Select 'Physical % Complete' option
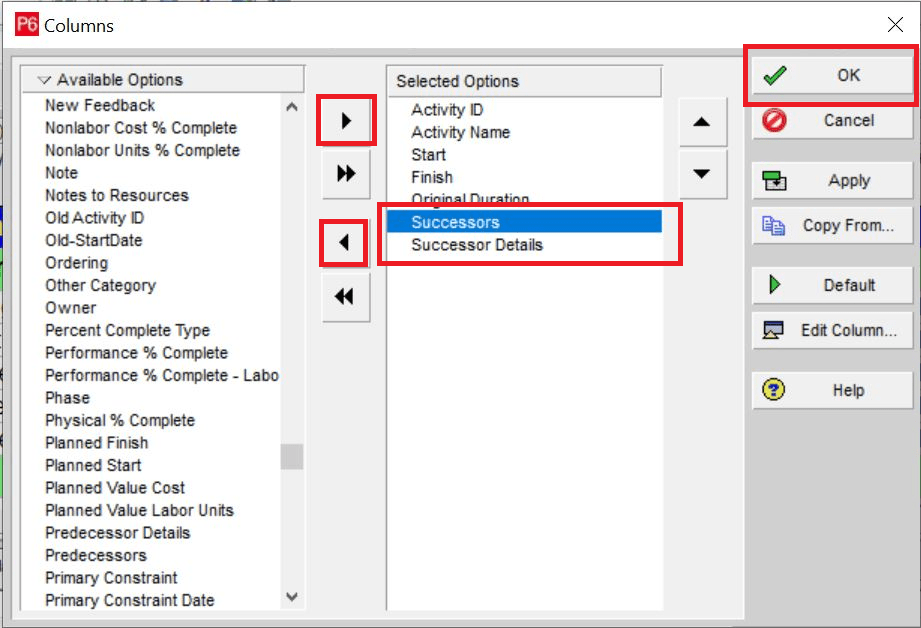Screen dimensions: 921x628 click(x=120, y=421)
